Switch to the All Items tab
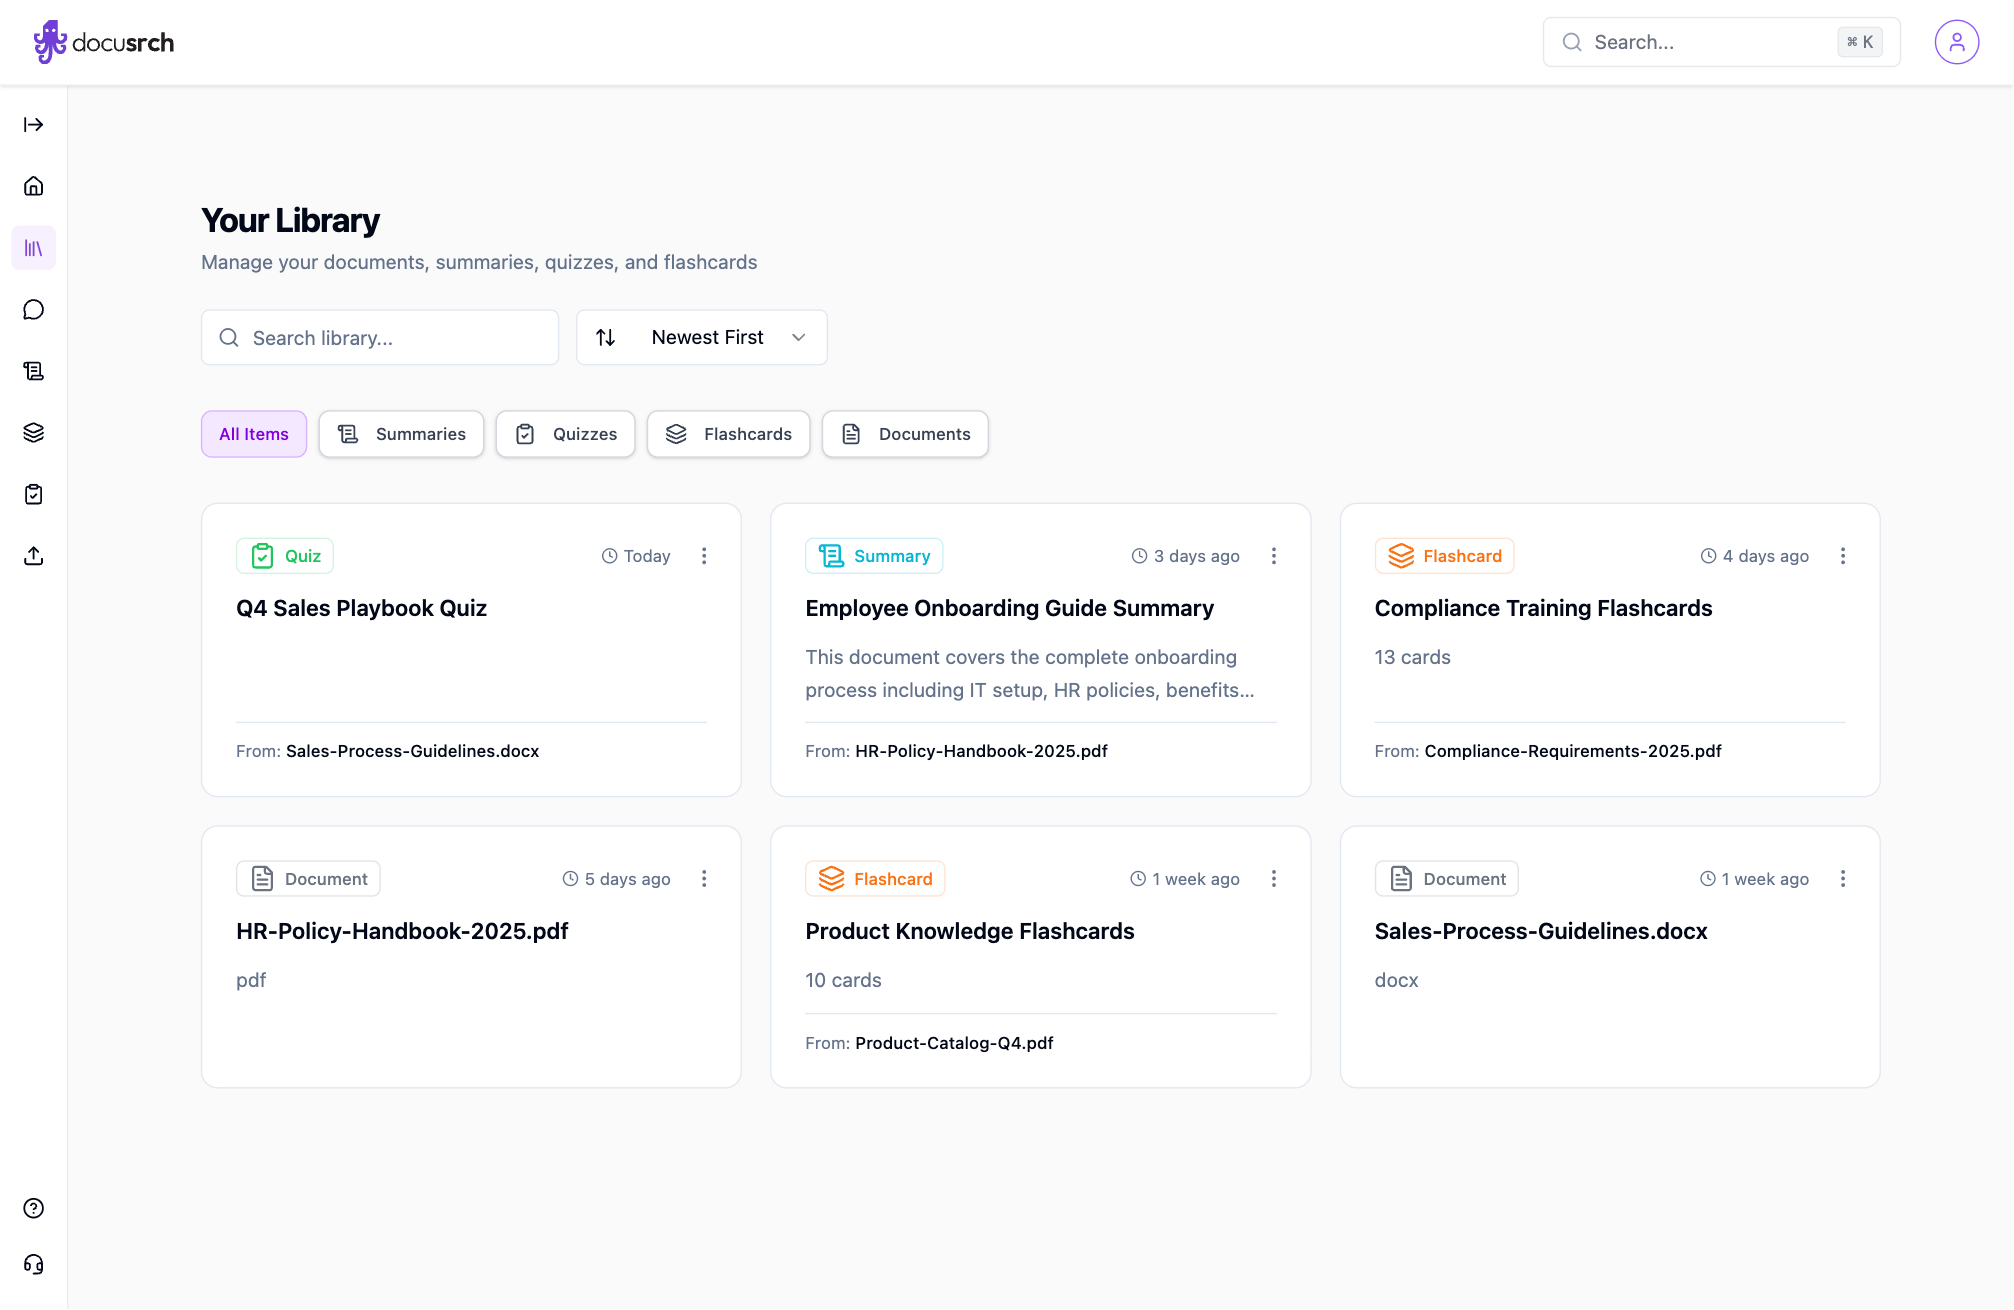 pyautogui.click(x=253, y=434)
